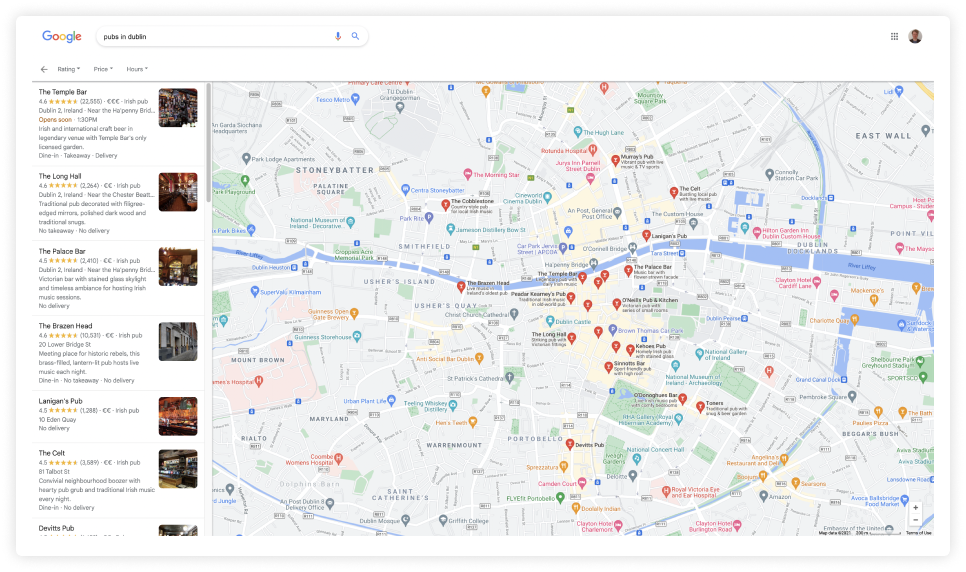The height and width of the screenshot is (572, 966).
Task: Open map Terms of Use link
Action: tap(919, 533)
